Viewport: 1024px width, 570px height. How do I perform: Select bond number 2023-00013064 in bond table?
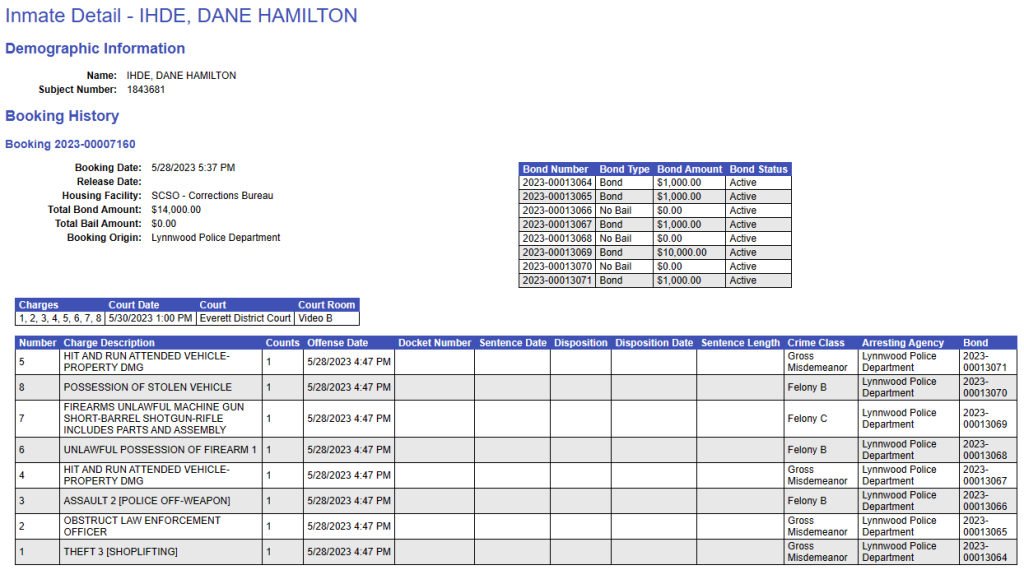(557, 183)
